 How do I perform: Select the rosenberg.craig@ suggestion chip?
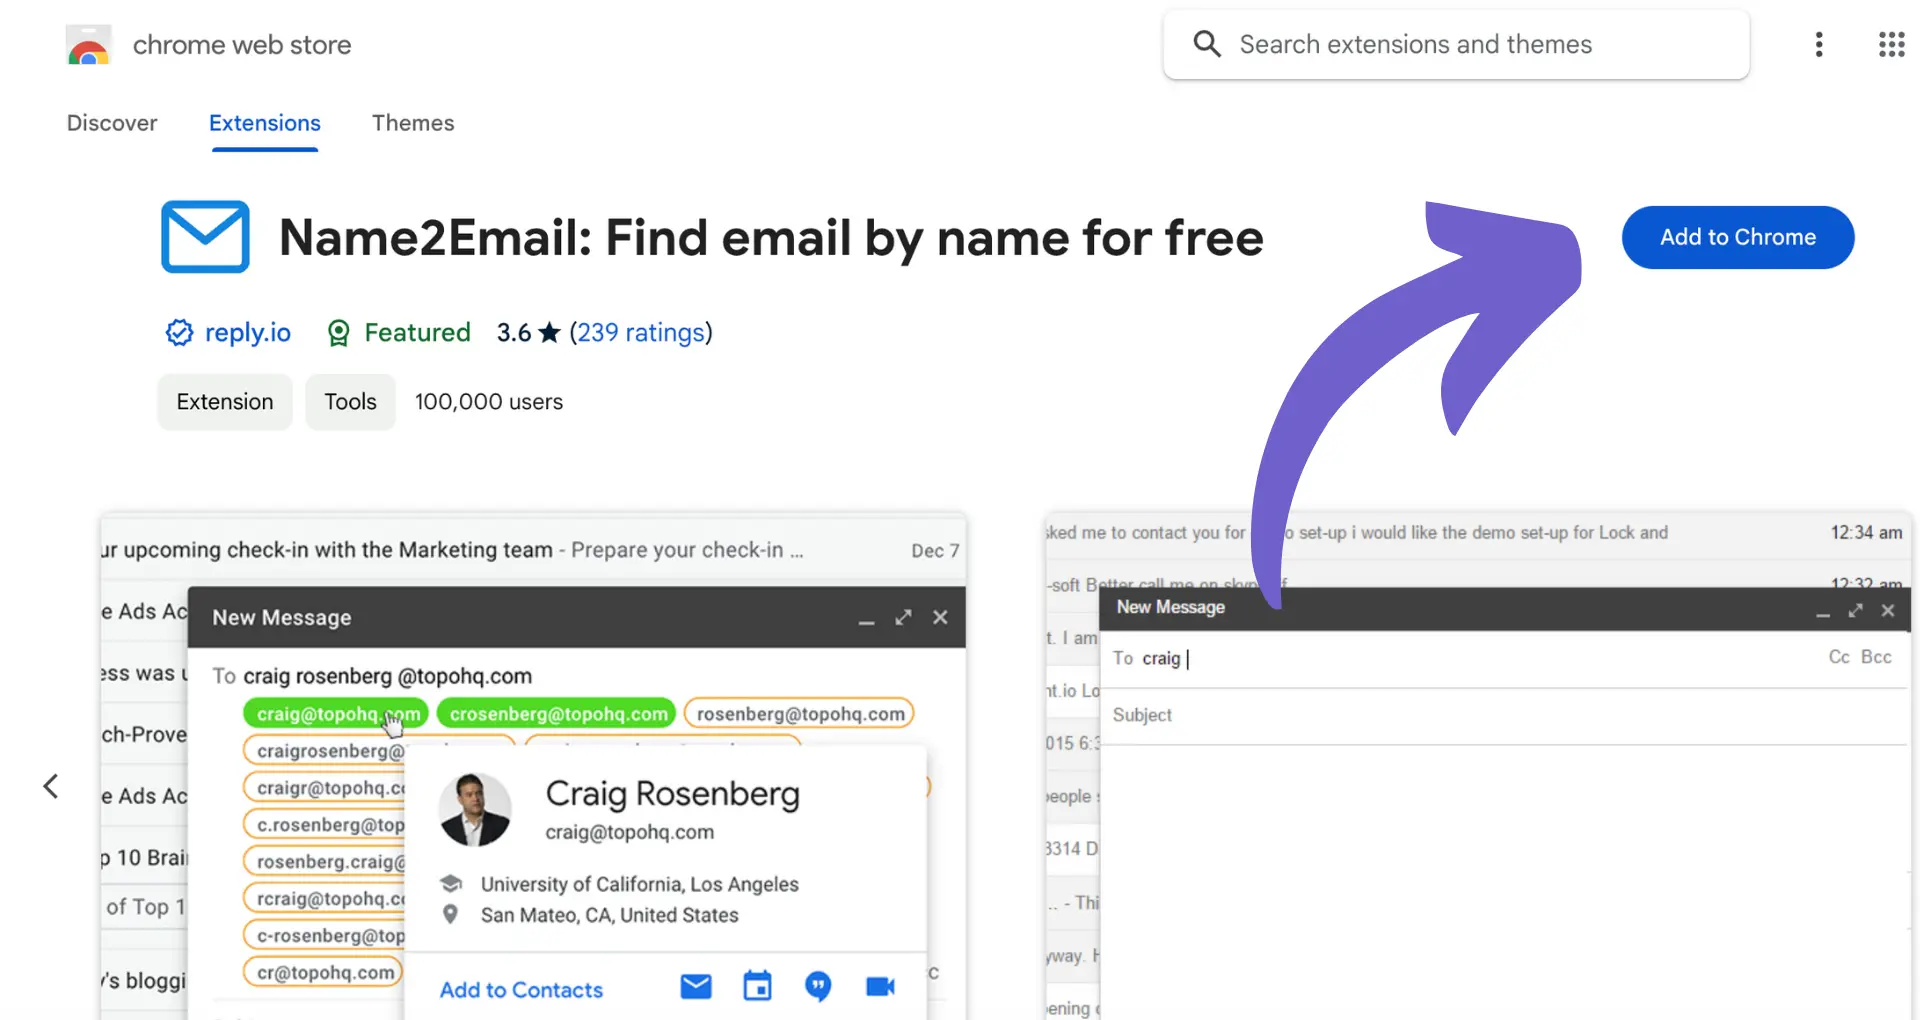(x=325, y=862)
